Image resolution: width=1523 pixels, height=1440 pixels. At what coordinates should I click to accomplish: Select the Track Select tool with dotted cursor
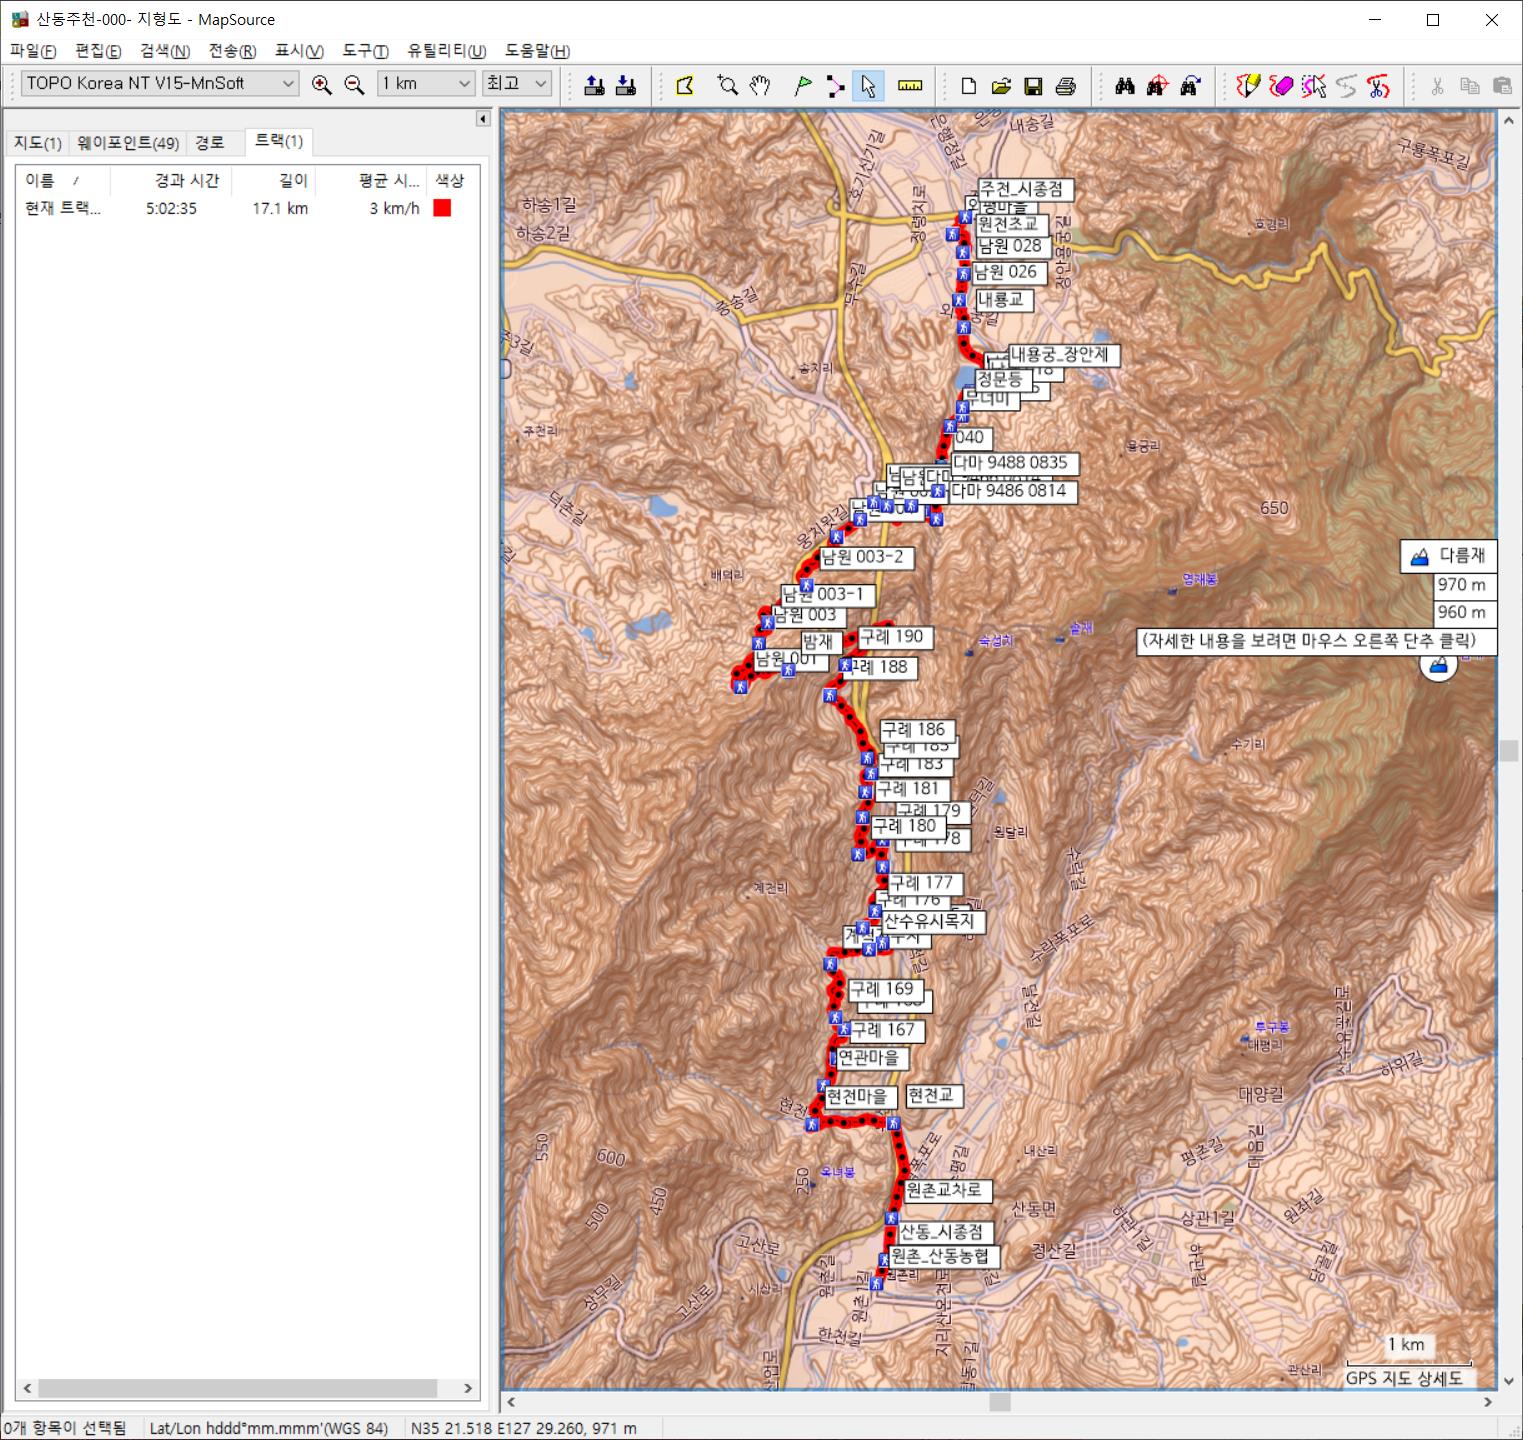1314,85
